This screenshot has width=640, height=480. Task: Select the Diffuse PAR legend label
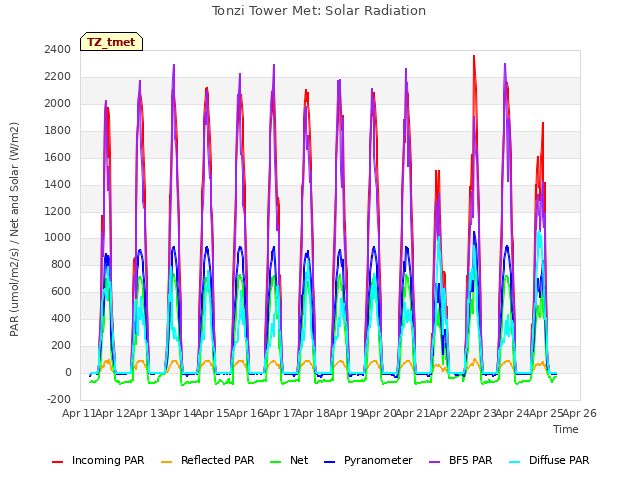559,460
